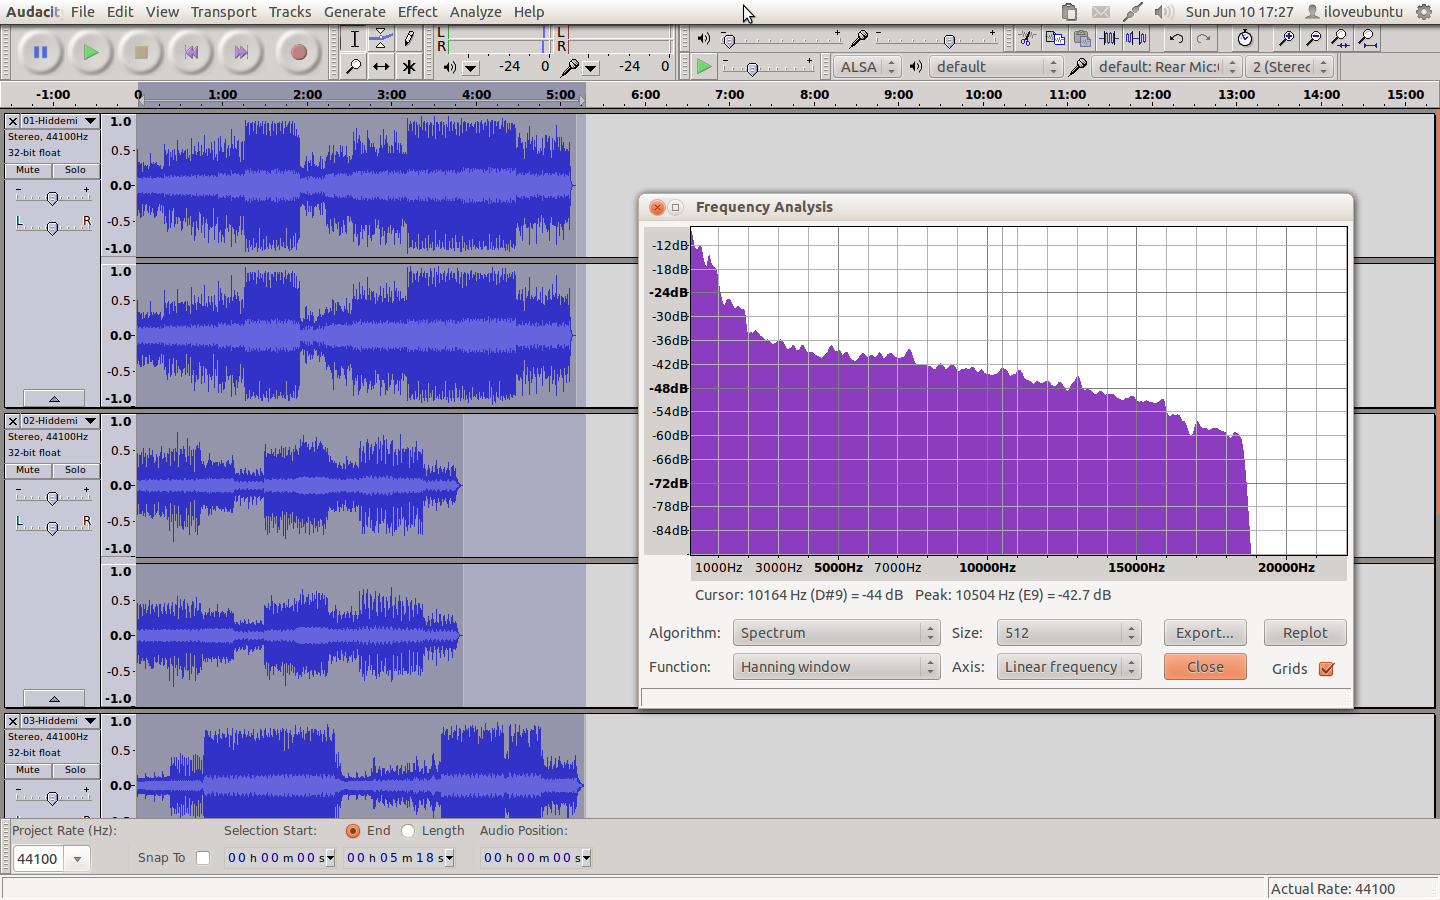Open the ALSA audio host dropdown
Screen dimensions: 1440x900
(x=867, y=67)
